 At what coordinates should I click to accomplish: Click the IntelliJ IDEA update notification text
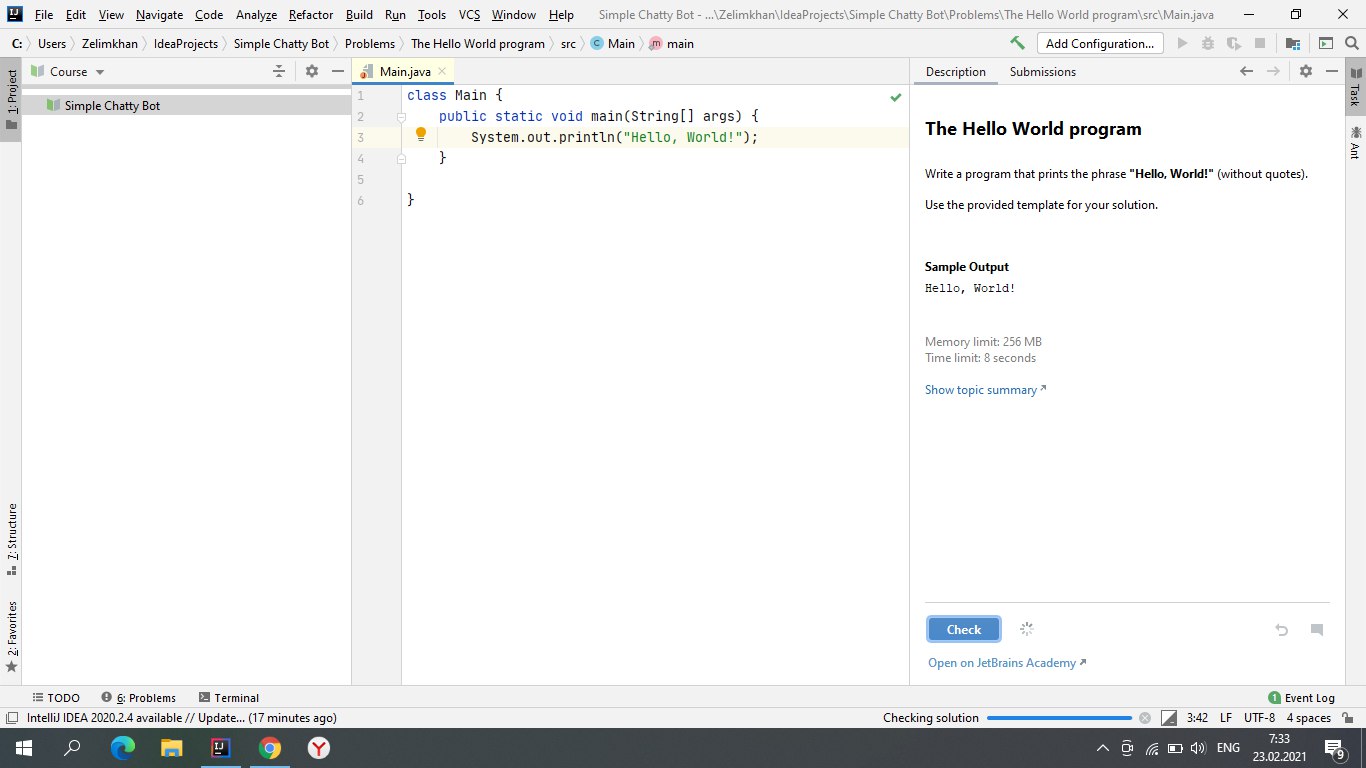click(182, 718)
